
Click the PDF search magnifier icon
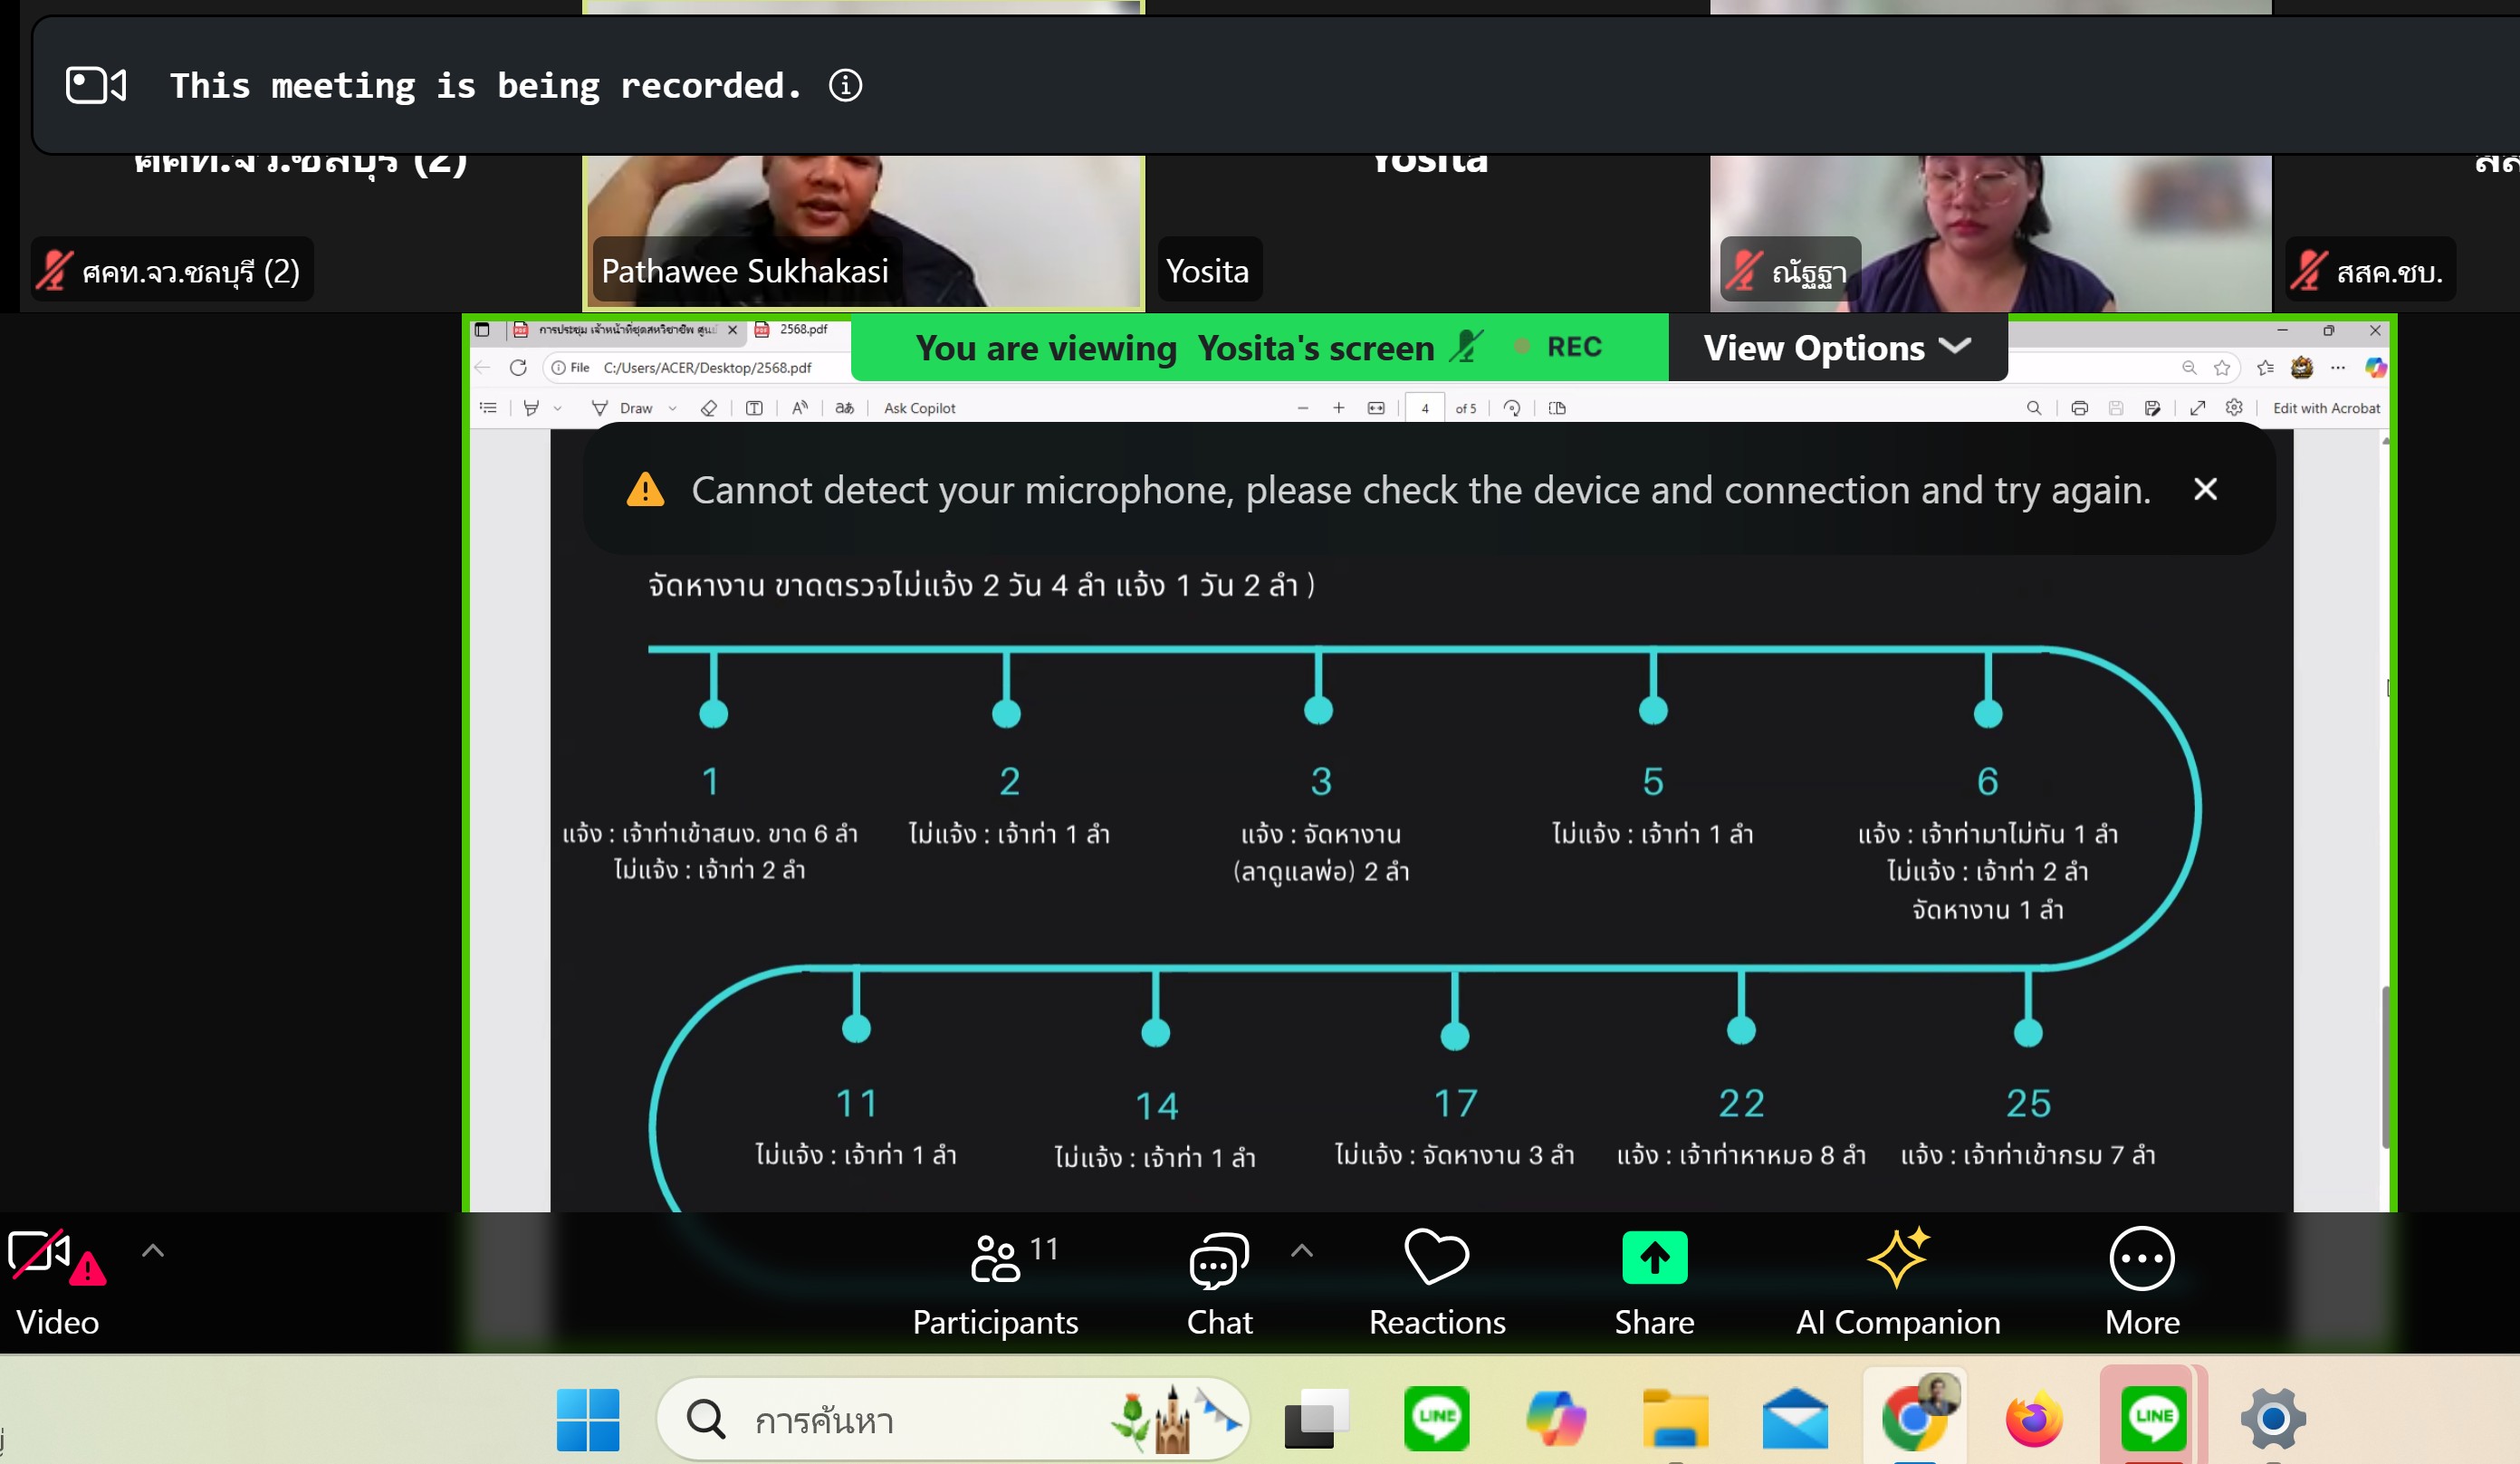coord(2034,408)
